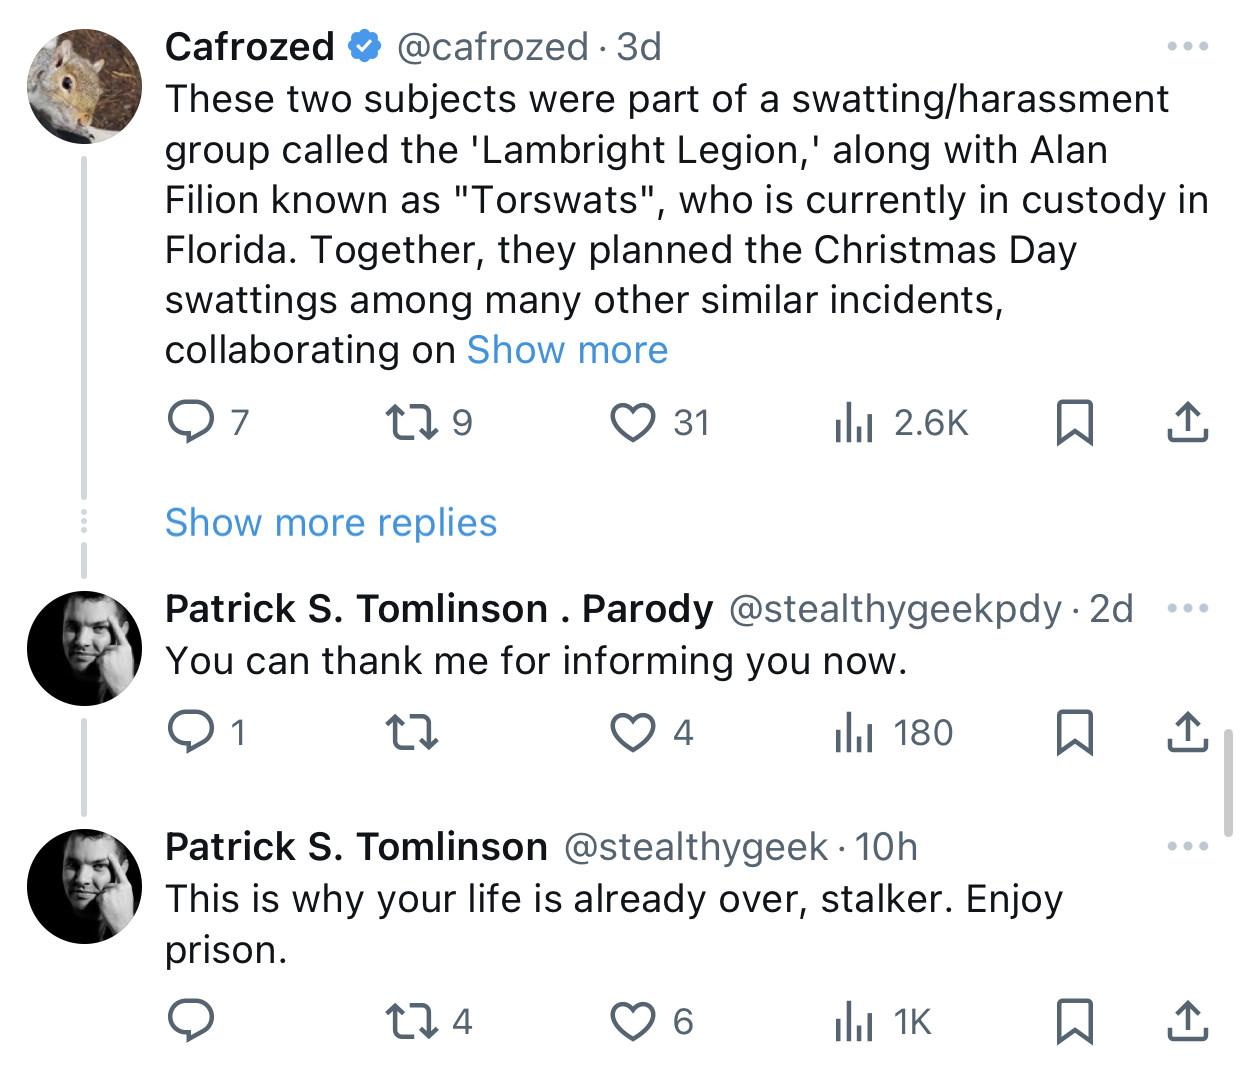Open more options on Parody tweet

click(1188, 608)
